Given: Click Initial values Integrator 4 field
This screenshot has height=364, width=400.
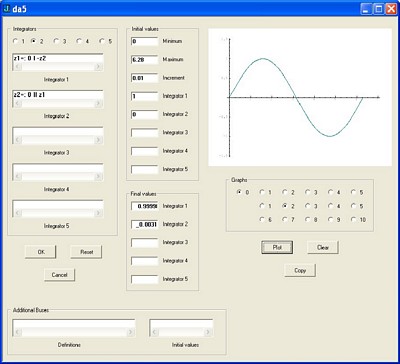Looking at the screenshot, I should tap(145, 151).
